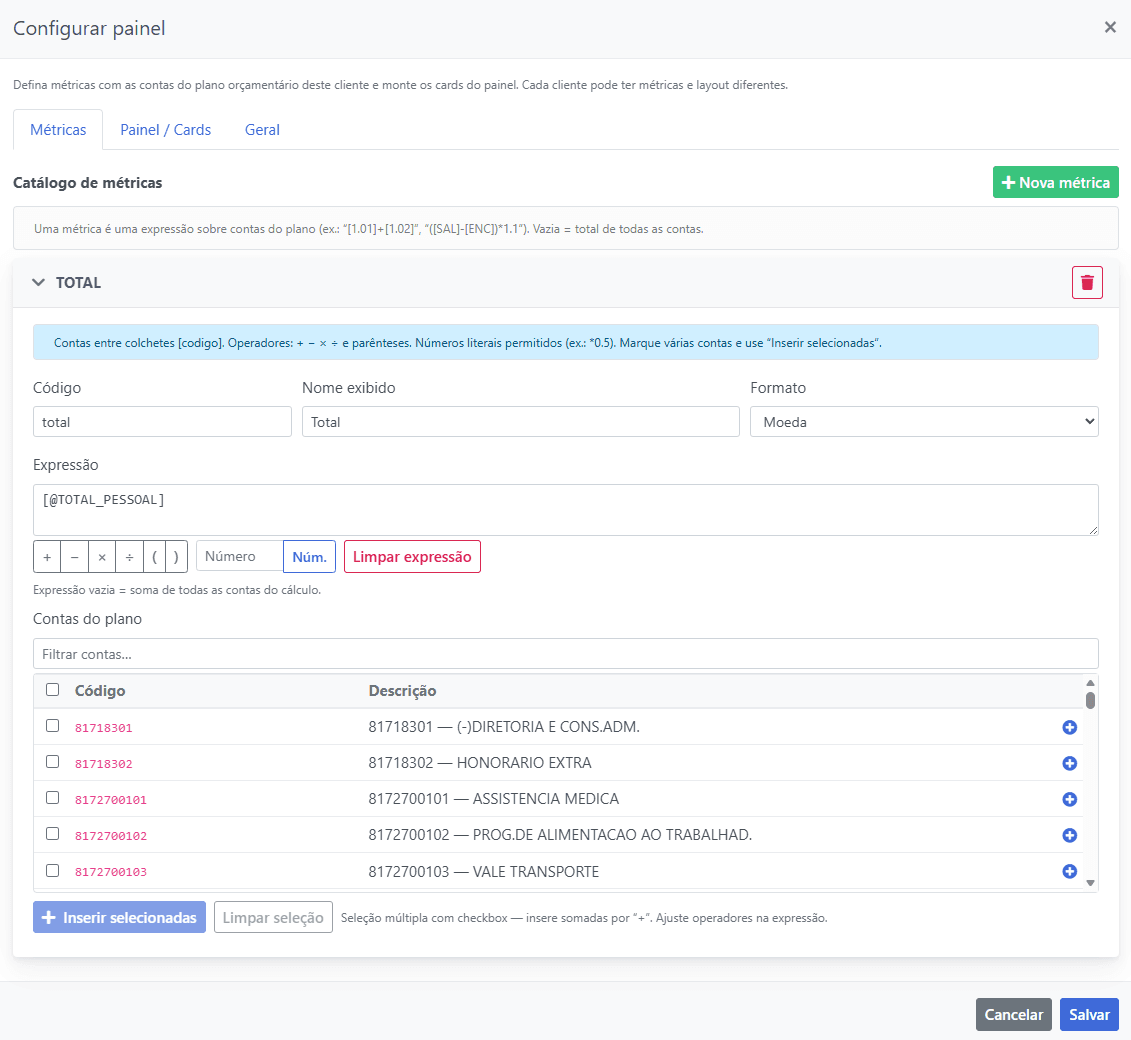This screenshot has width=1131, height=1040.
Task: Click the Descrição column header
Action: [402, 691]
